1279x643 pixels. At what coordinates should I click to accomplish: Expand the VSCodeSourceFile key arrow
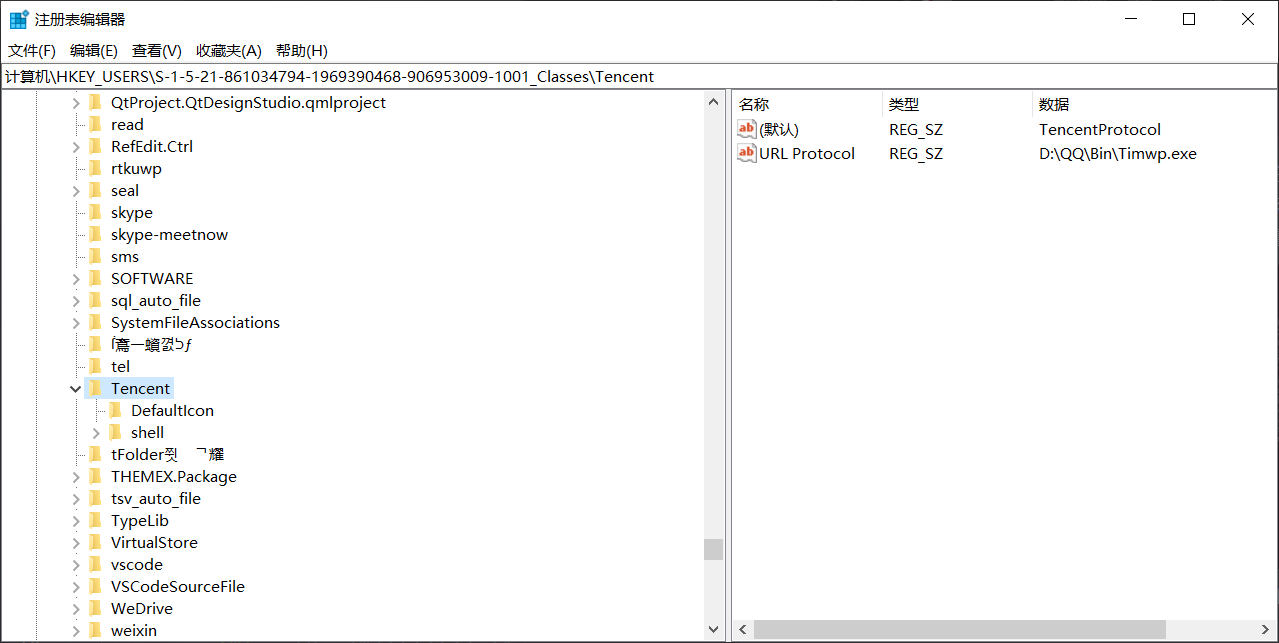pos(76,587)
